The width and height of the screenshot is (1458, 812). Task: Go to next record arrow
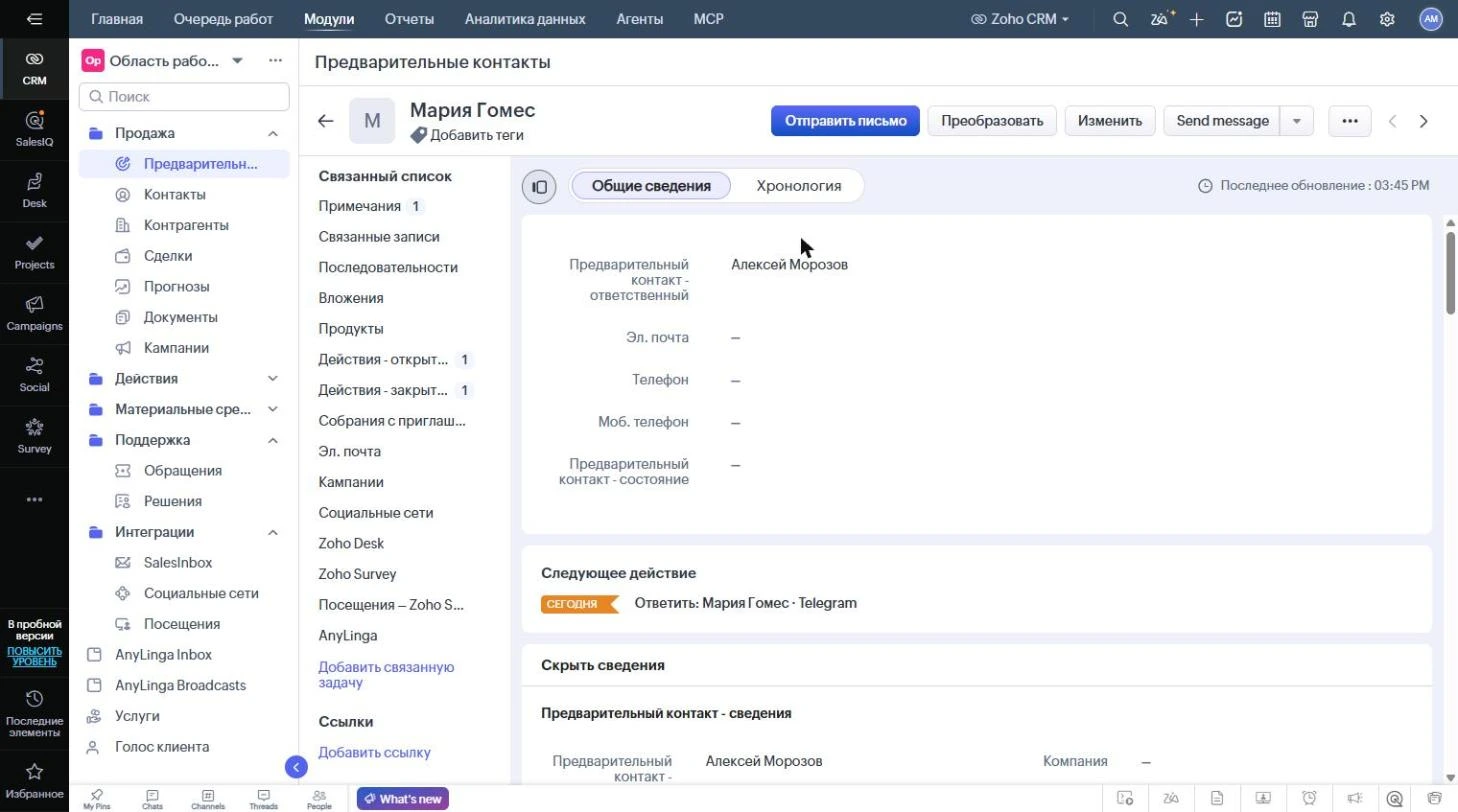coord(1424,121)
